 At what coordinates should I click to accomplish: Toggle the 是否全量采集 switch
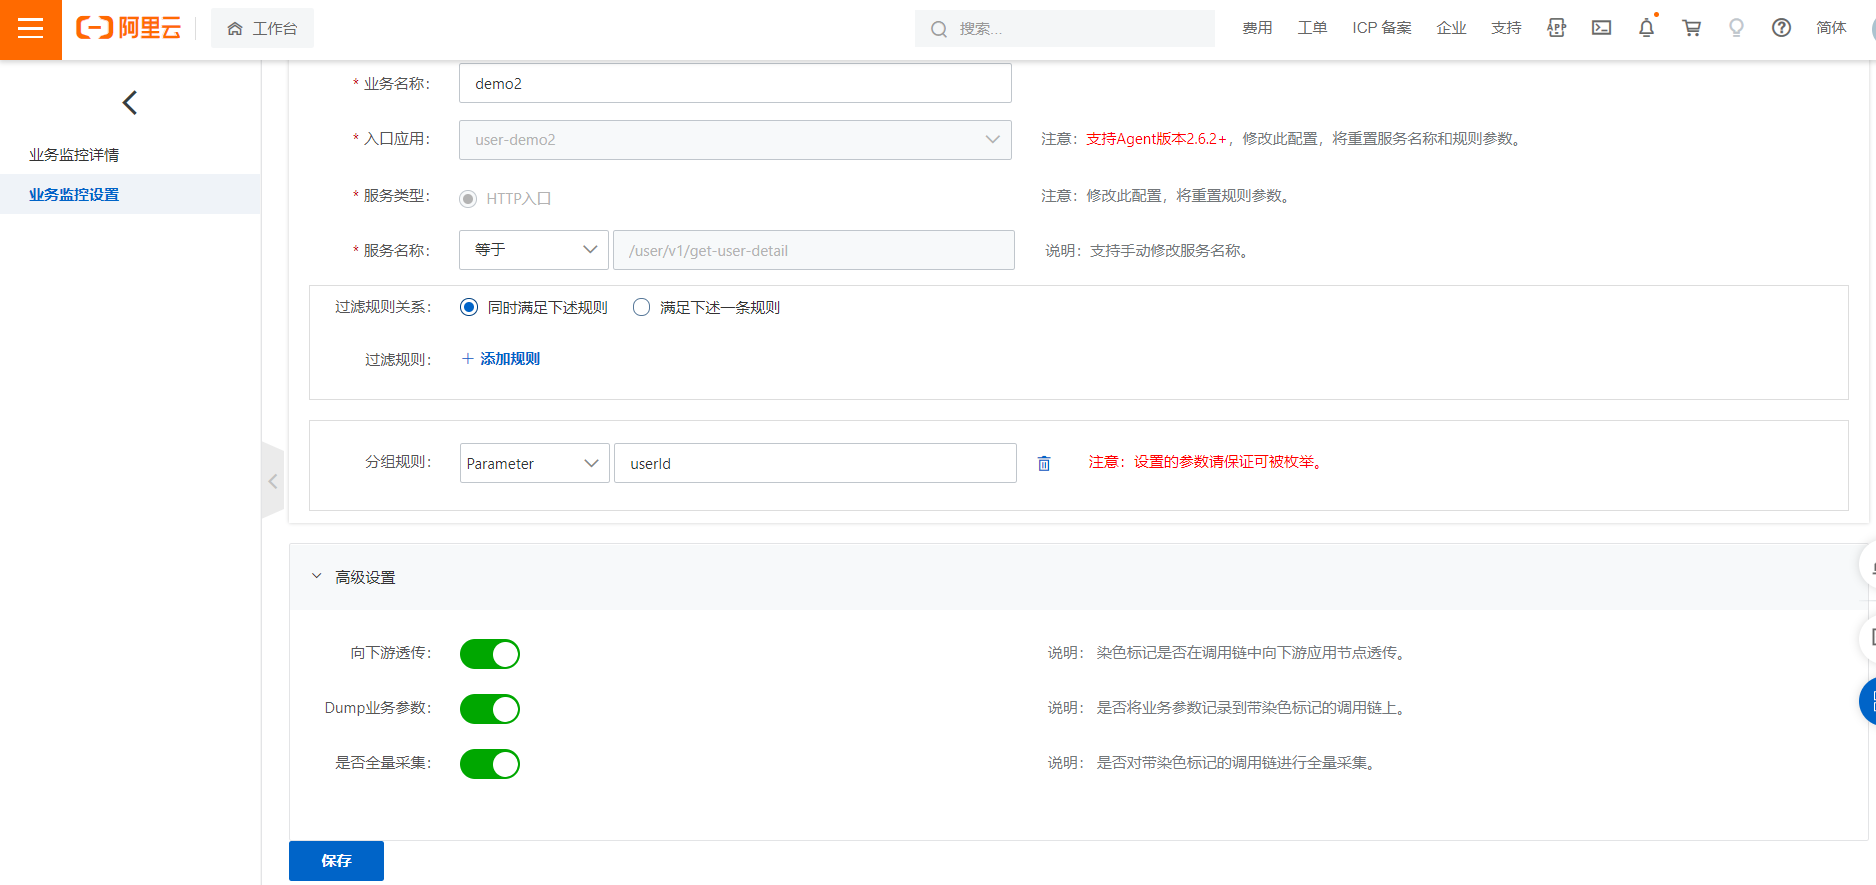(490, 764)
